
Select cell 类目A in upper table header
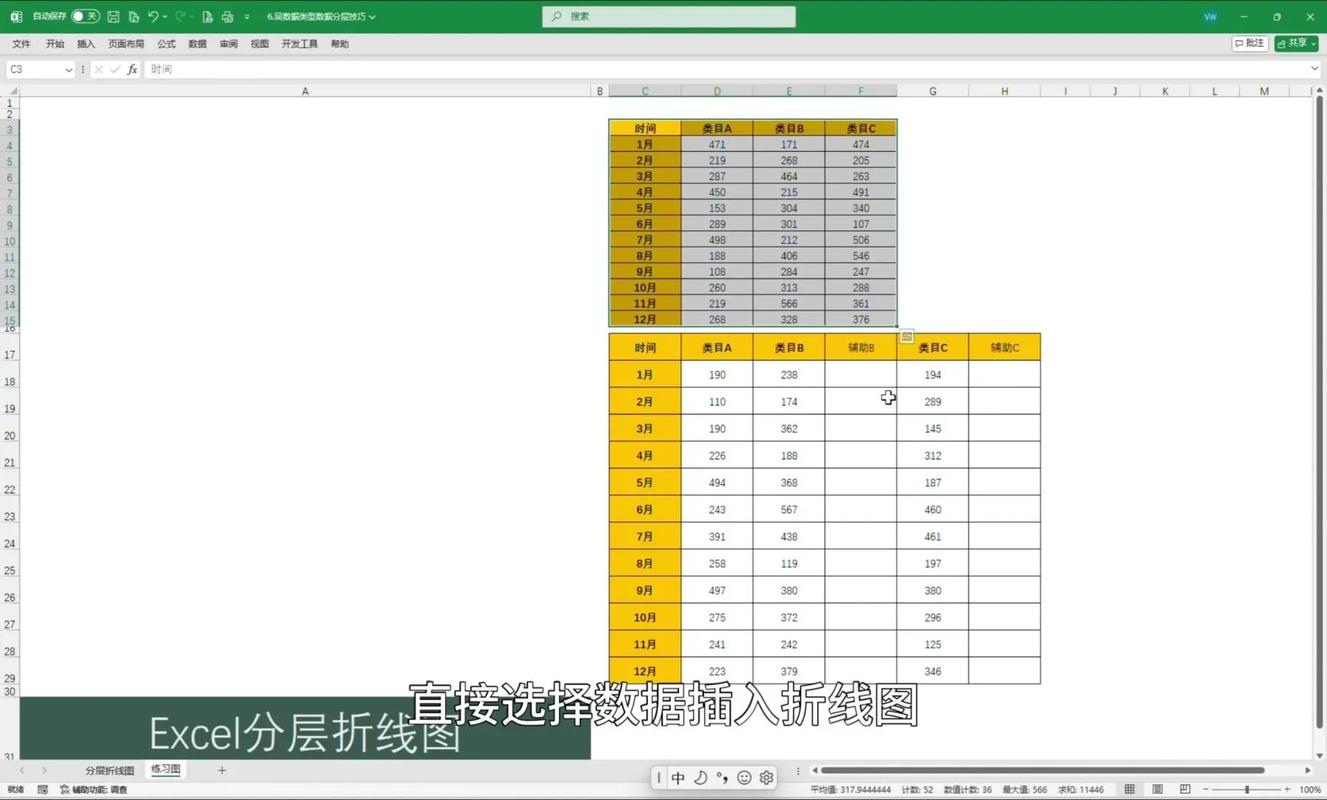pyautogui.click(x=717, y=128)
